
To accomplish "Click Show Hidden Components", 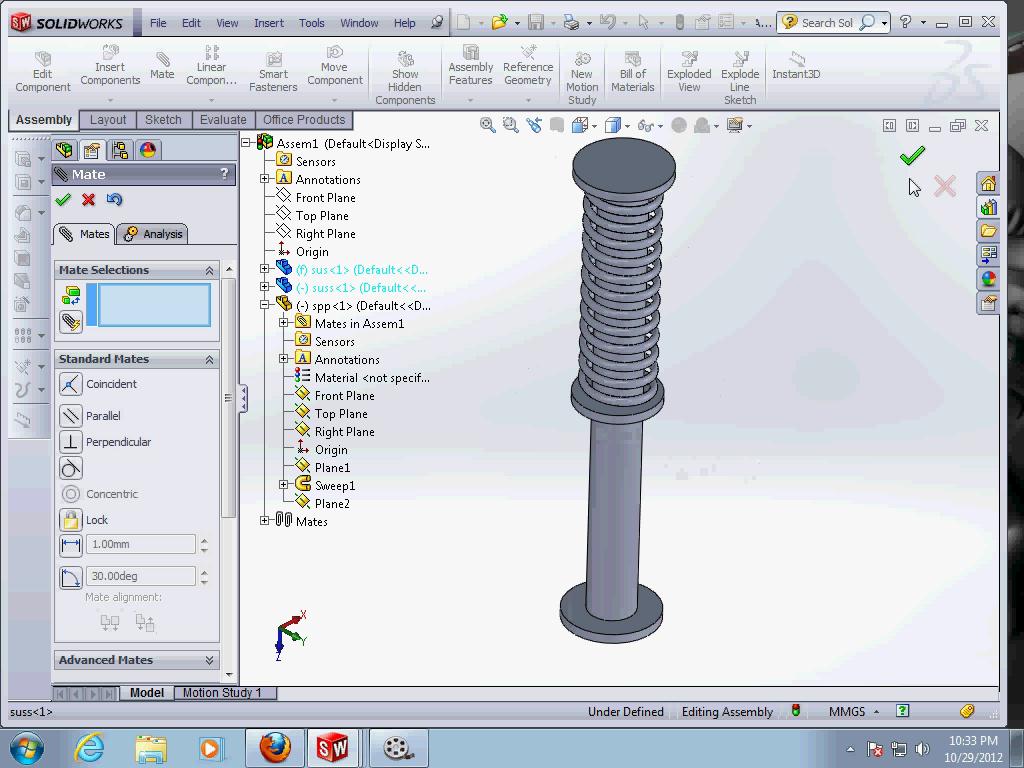I will point(405,78).
